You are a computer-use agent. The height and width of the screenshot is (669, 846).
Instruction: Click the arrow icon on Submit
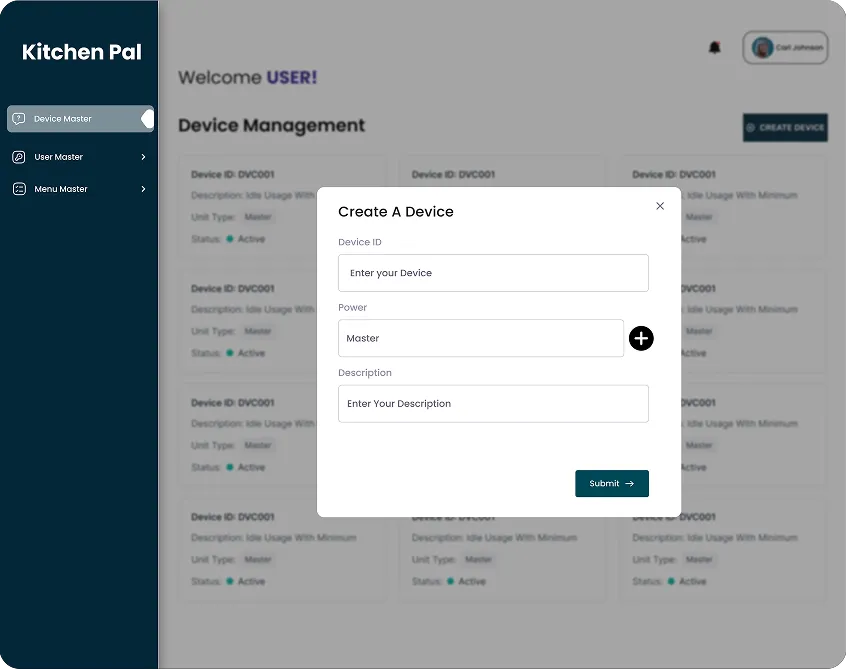point(630,484)
